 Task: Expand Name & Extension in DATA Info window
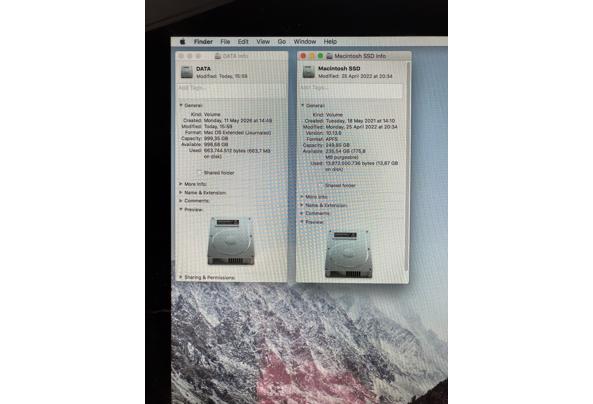coord(181,193)
